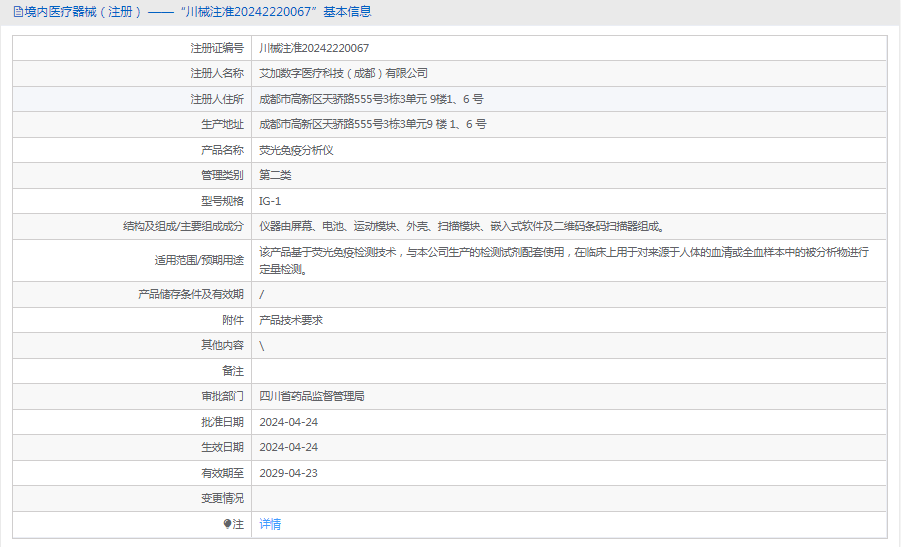Image resolution: width=901 pixels, height=547 pixels.
Task: Click the 其他内容 label
Action: [222, 345]
